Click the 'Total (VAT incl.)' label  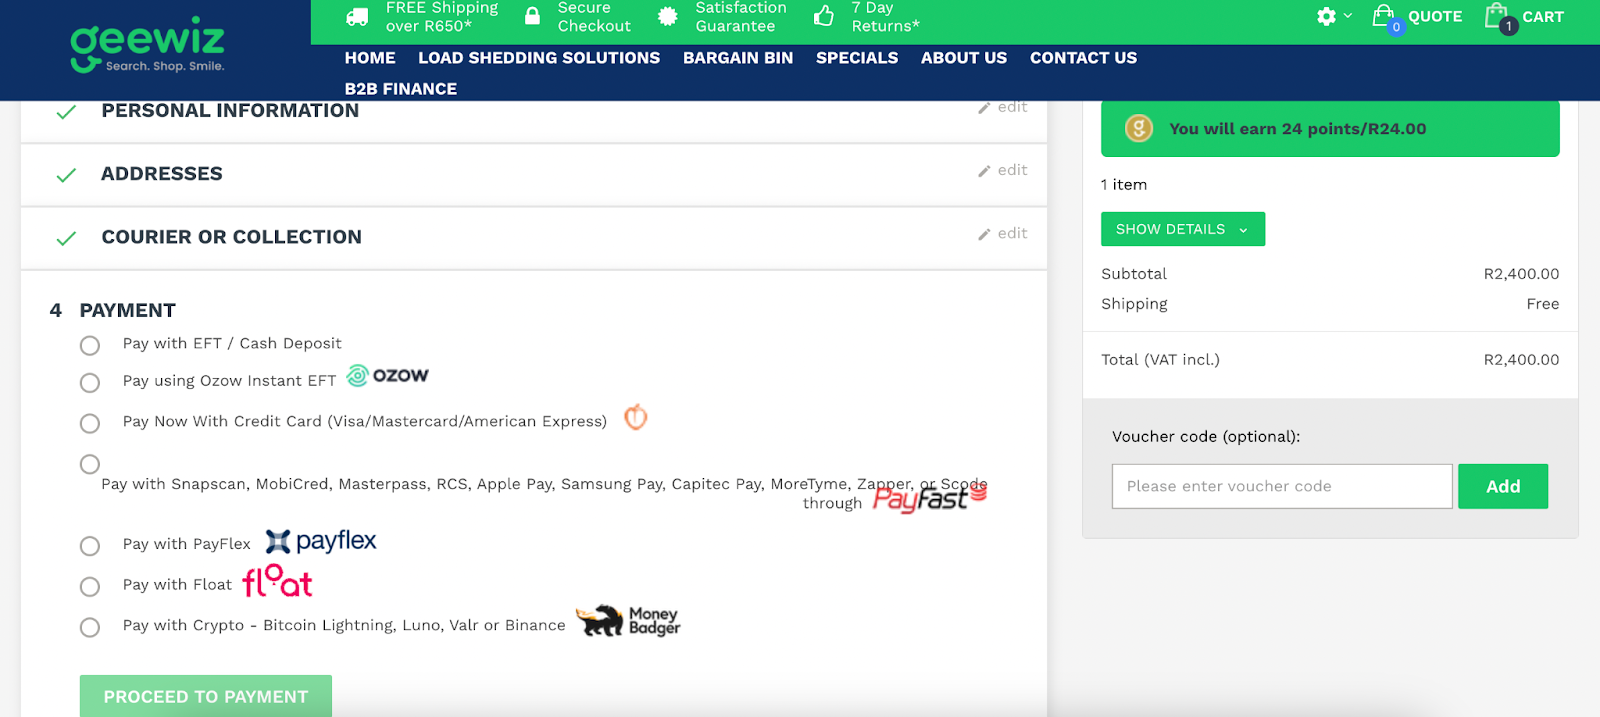[x=1160, y=360]
